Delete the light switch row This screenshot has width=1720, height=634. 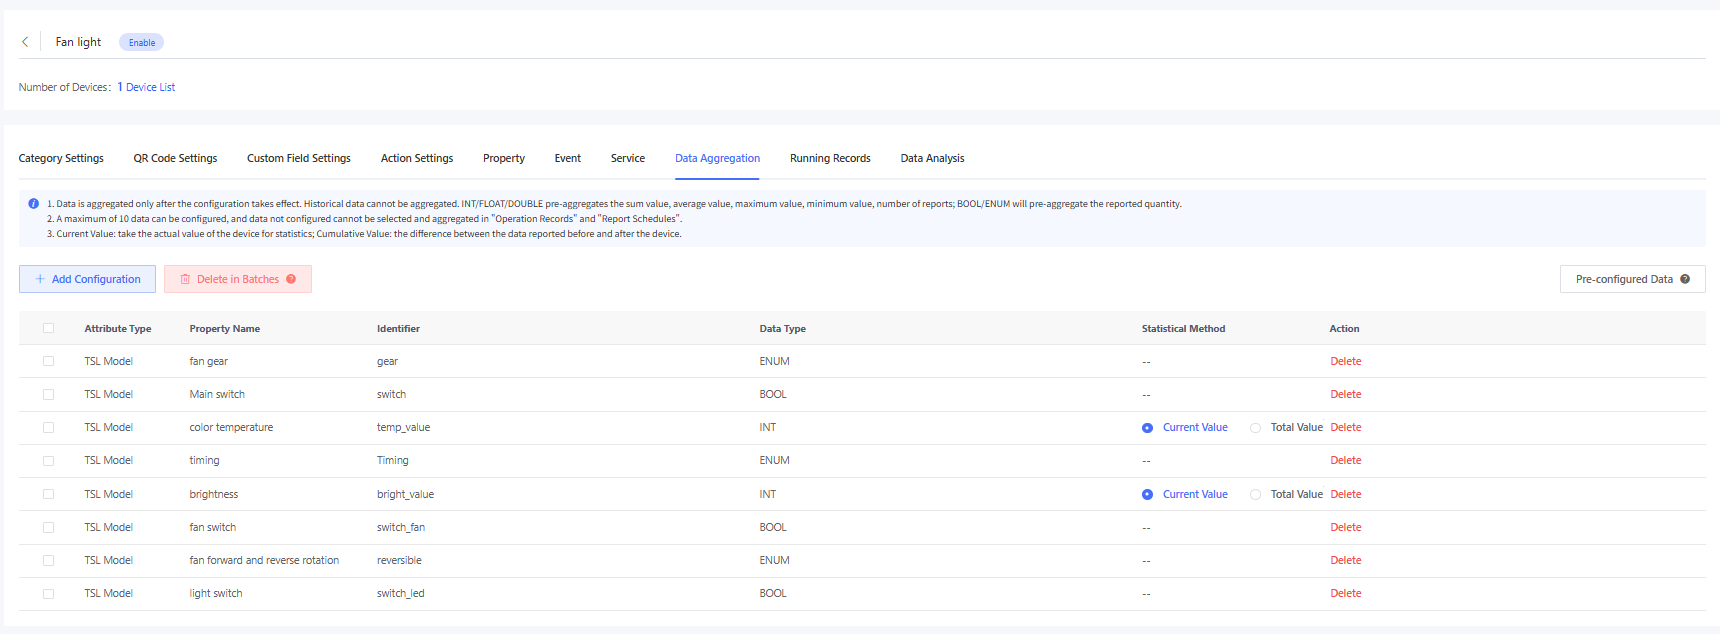tap(1345, 593)
